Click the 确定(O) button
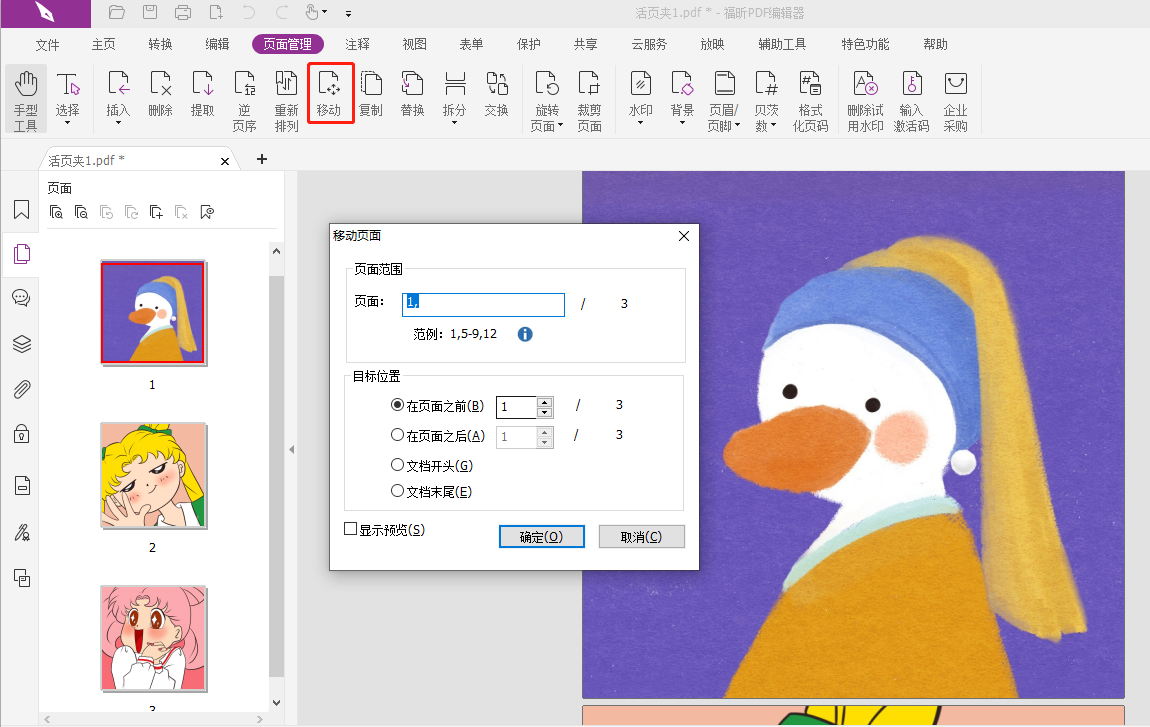The image size is (1150, 727). tap(541, 537)
